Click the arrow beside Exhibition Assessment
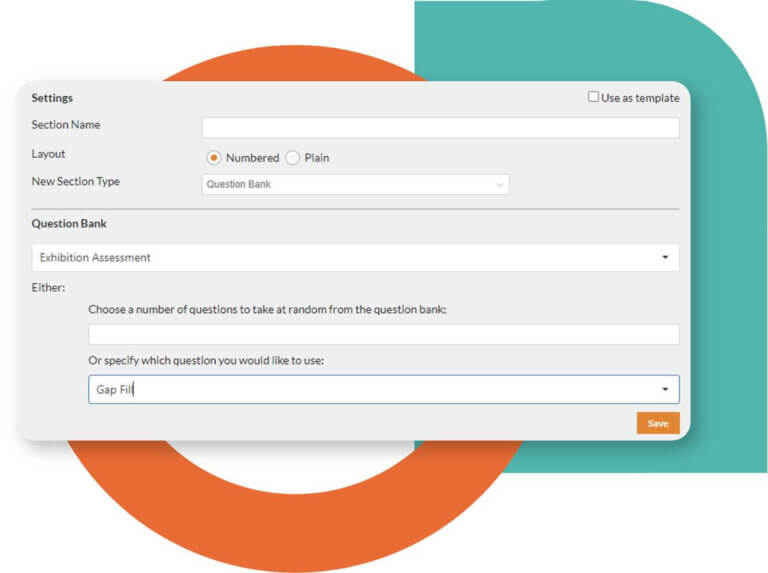The image size is (768, 573). pyautogui.click(x=665, y=258)
